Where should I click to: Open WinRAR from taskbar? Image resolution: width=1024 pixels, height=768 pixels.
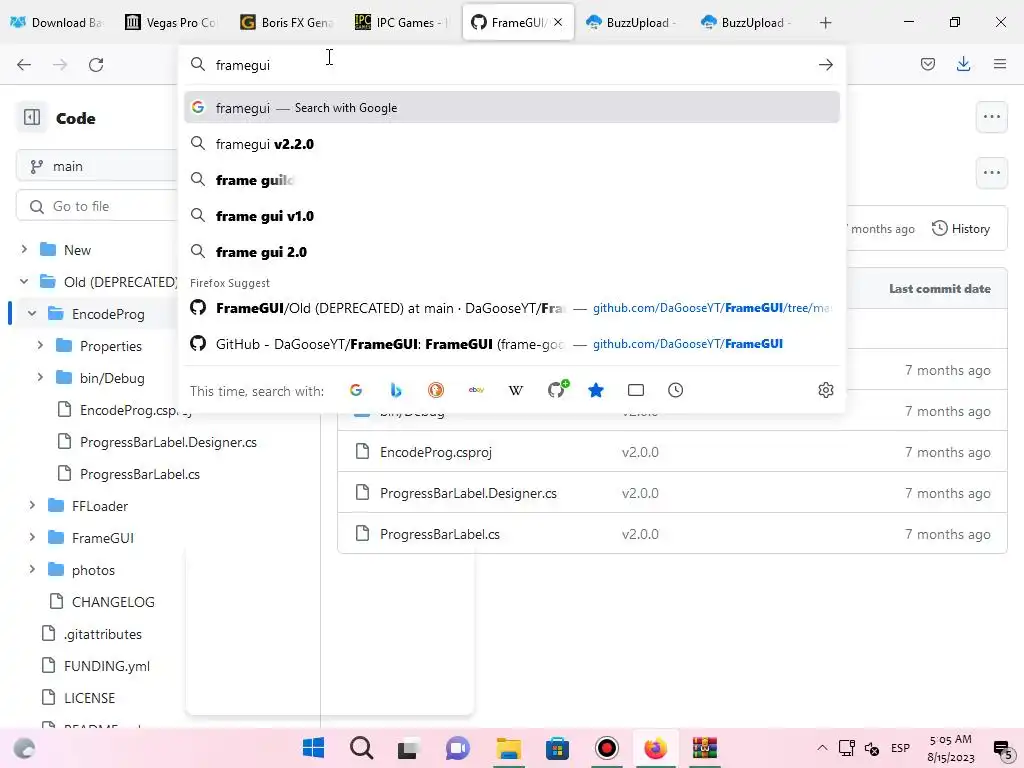point(705,748)
